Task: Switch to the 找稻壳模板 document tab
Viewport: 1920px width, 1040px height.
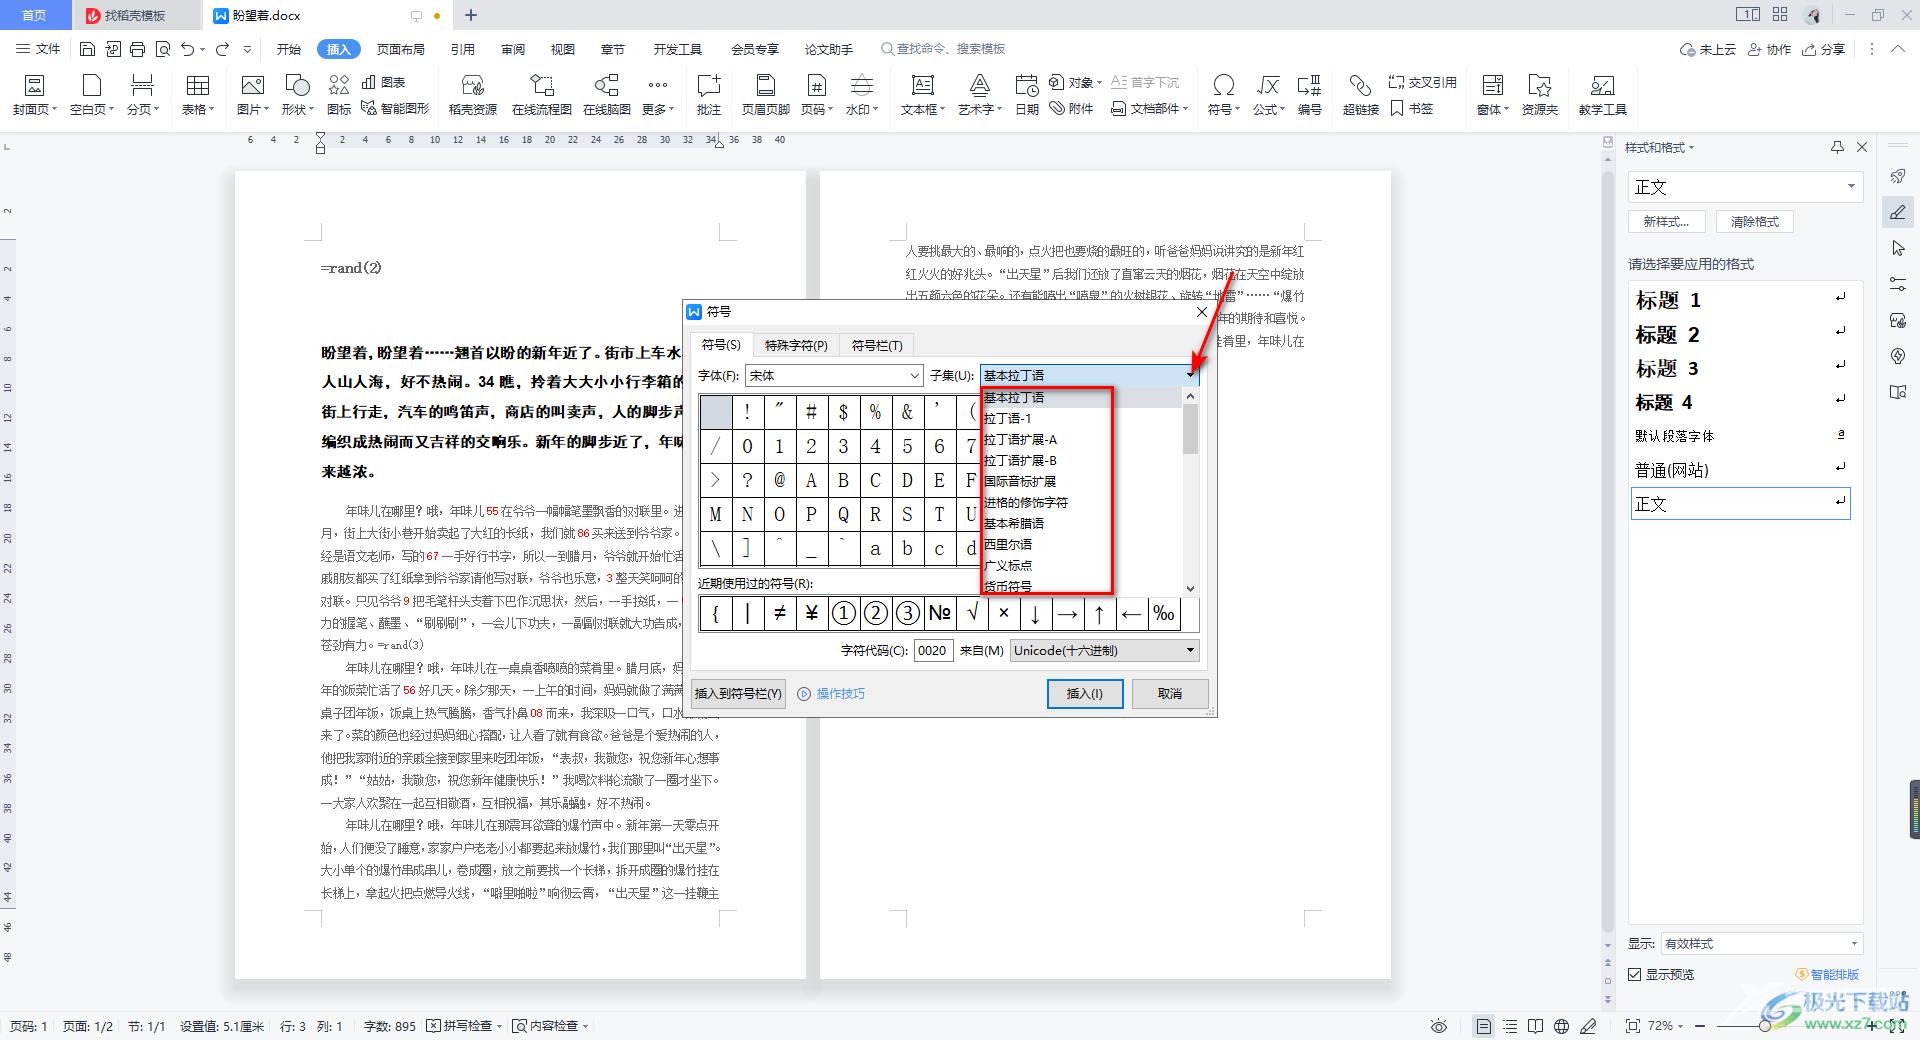Action: coord(135,15)
